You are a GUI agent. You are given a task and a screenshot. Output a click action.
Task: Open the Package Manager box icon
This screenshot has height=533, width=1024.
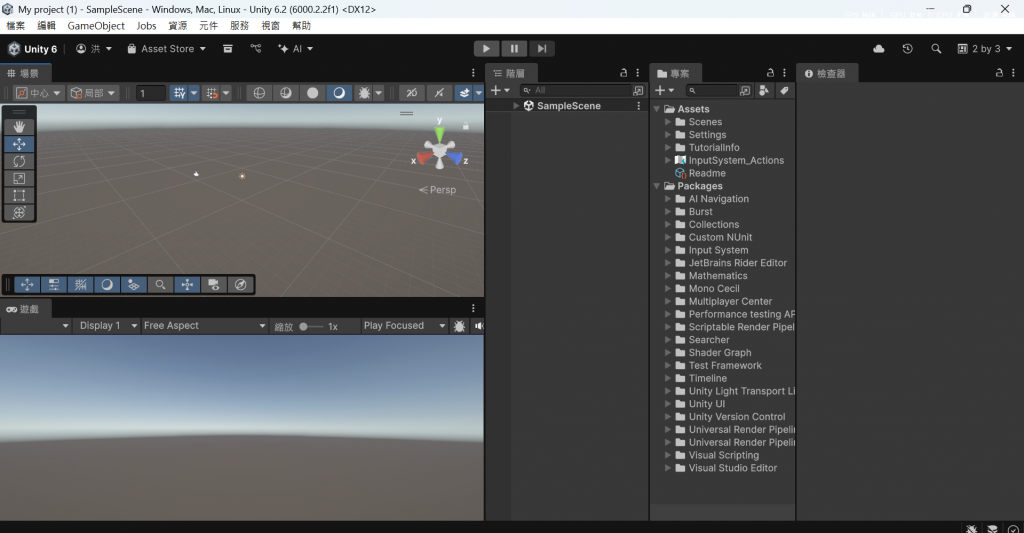coord(227,49)
